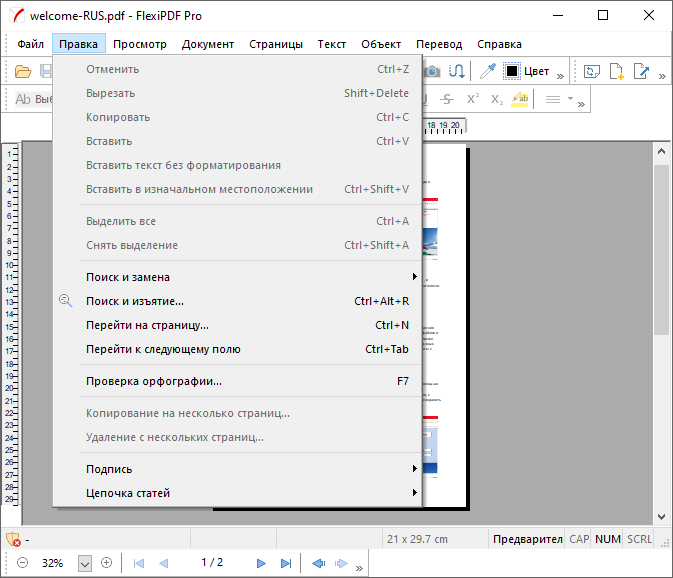Toggle superscript formatting

click(473, 99)
